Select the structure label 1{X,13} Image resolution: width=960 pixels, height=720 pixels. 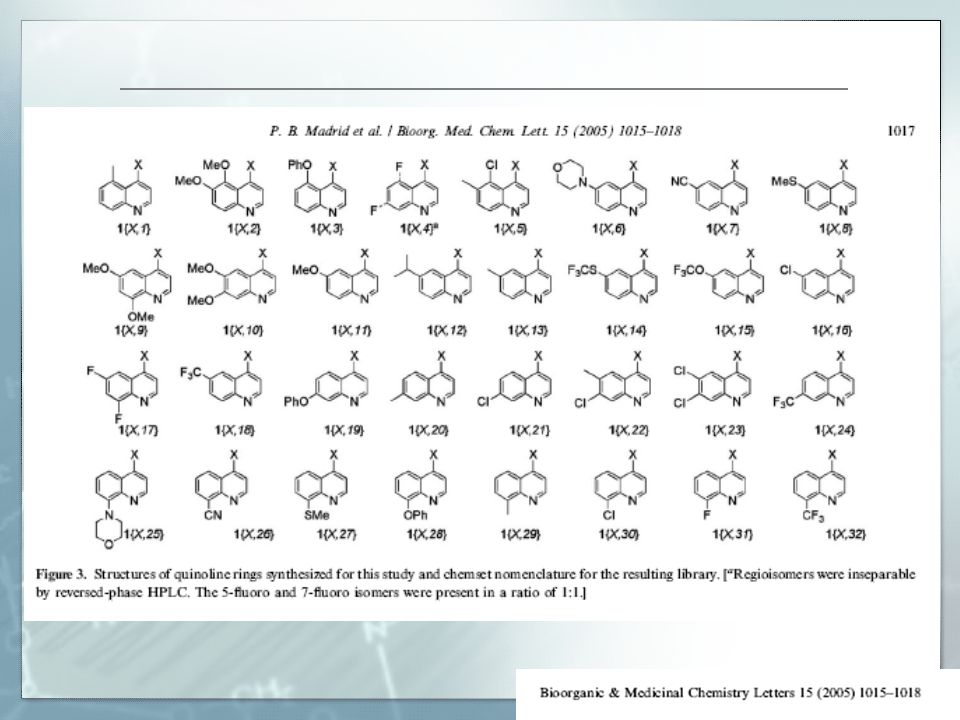528,331
